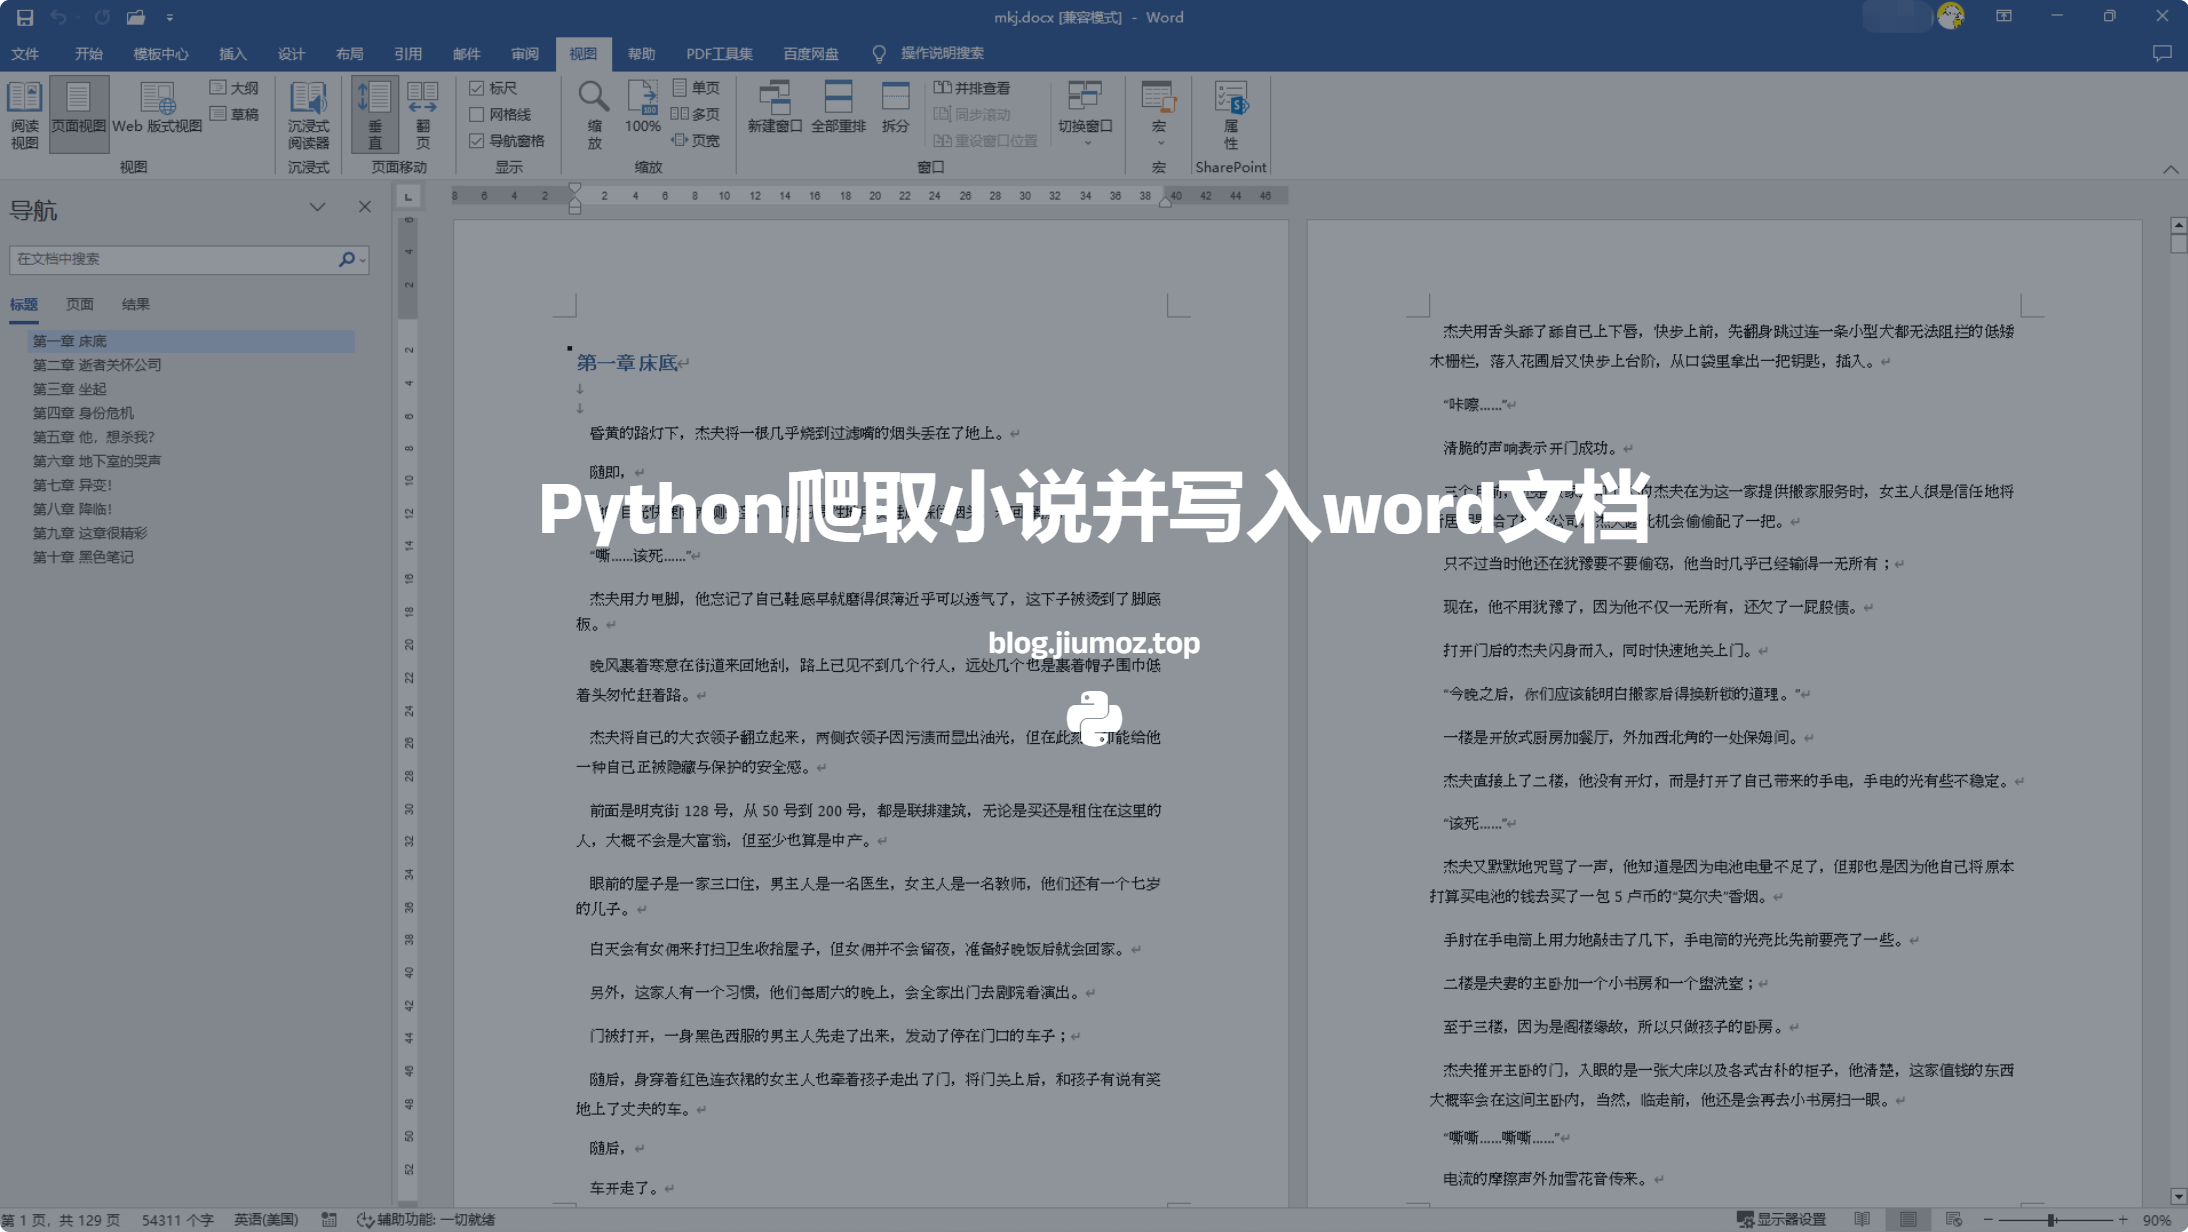Open the 切换窗口 switch windows dropdown
The width and height of the screenshot is (2188, 1232).
pyautogui.click(x=1085, y=113)
